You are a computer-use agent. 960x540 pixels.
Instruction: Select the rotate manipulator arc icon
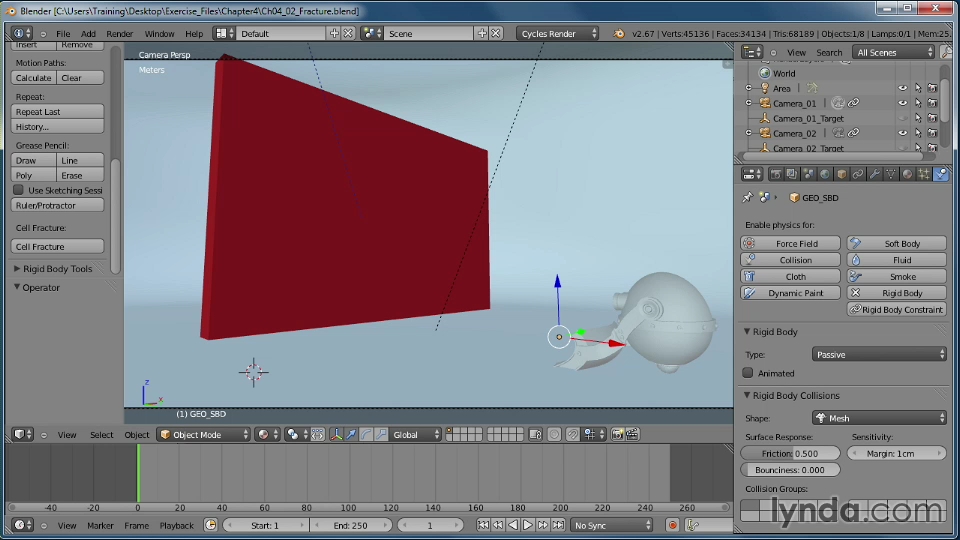point(366,435)
